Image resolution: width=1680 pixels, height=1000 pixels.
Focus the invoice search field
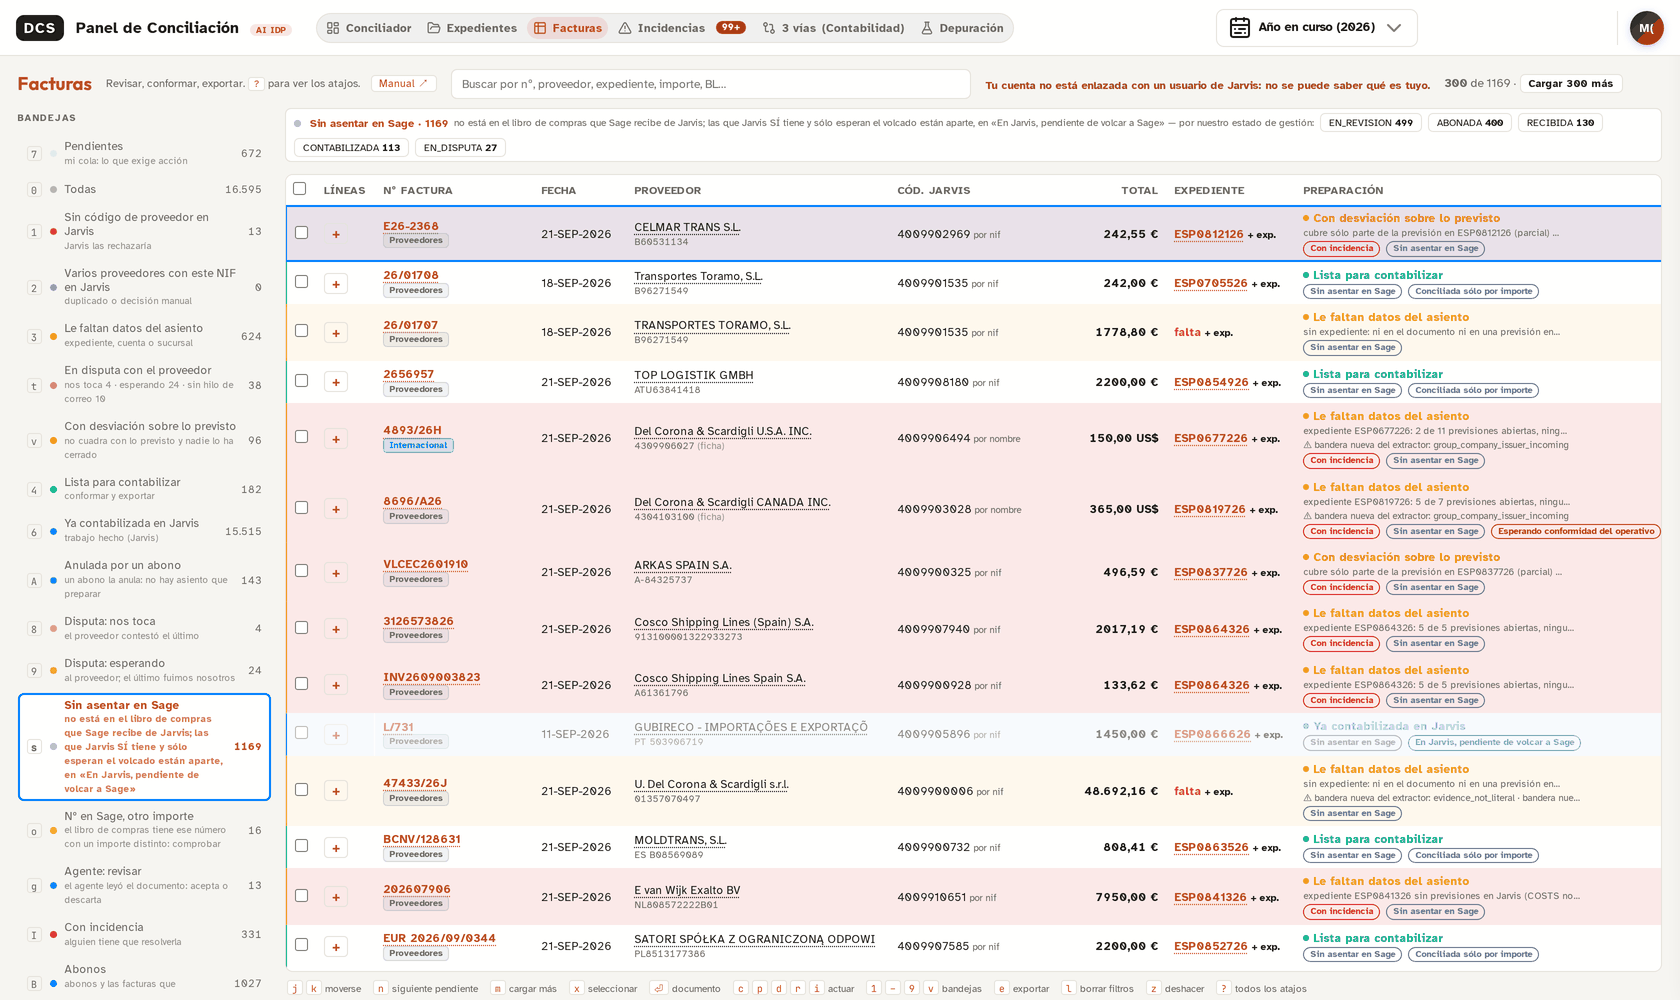pyautogui.click(x=711, y=84)
